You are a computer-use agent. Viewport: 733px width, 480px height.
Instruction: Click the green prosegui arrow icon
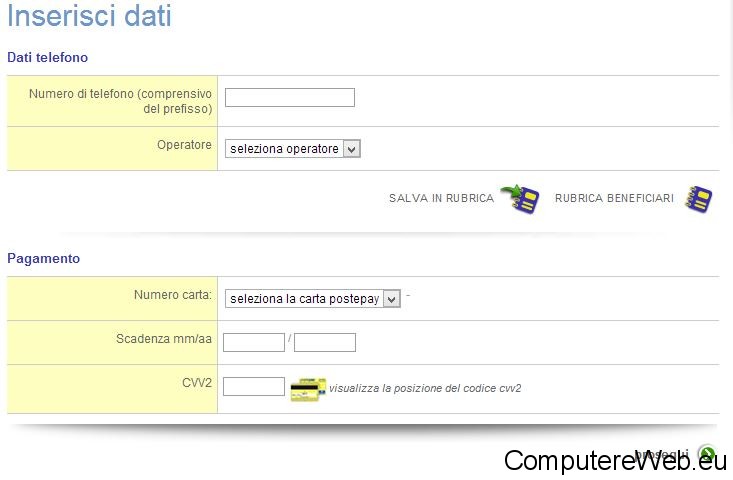pos(707,454)
